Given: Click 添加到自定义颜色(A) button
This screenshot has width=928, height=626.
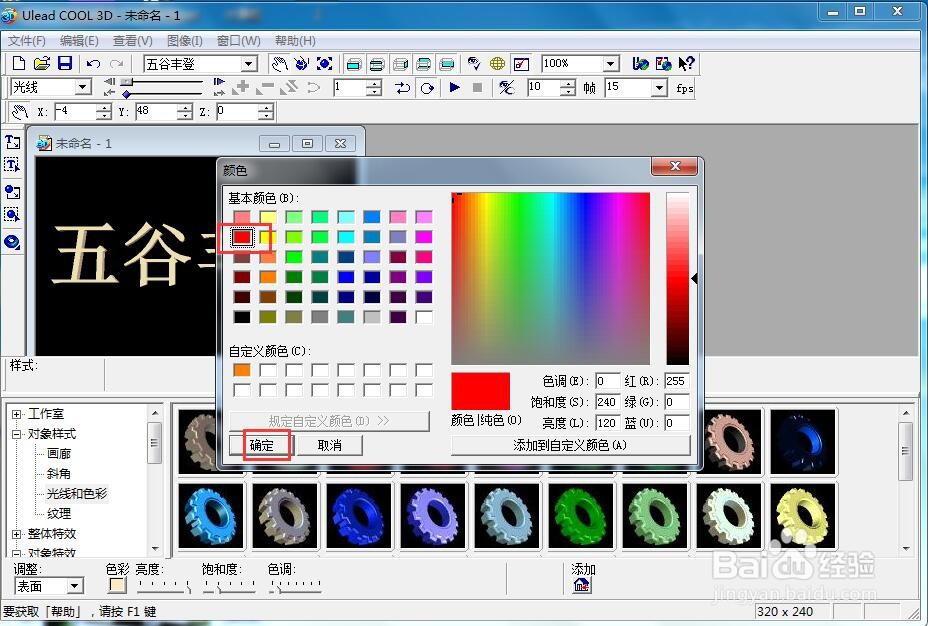Looking at the screenshot, I should coord(571,445).
